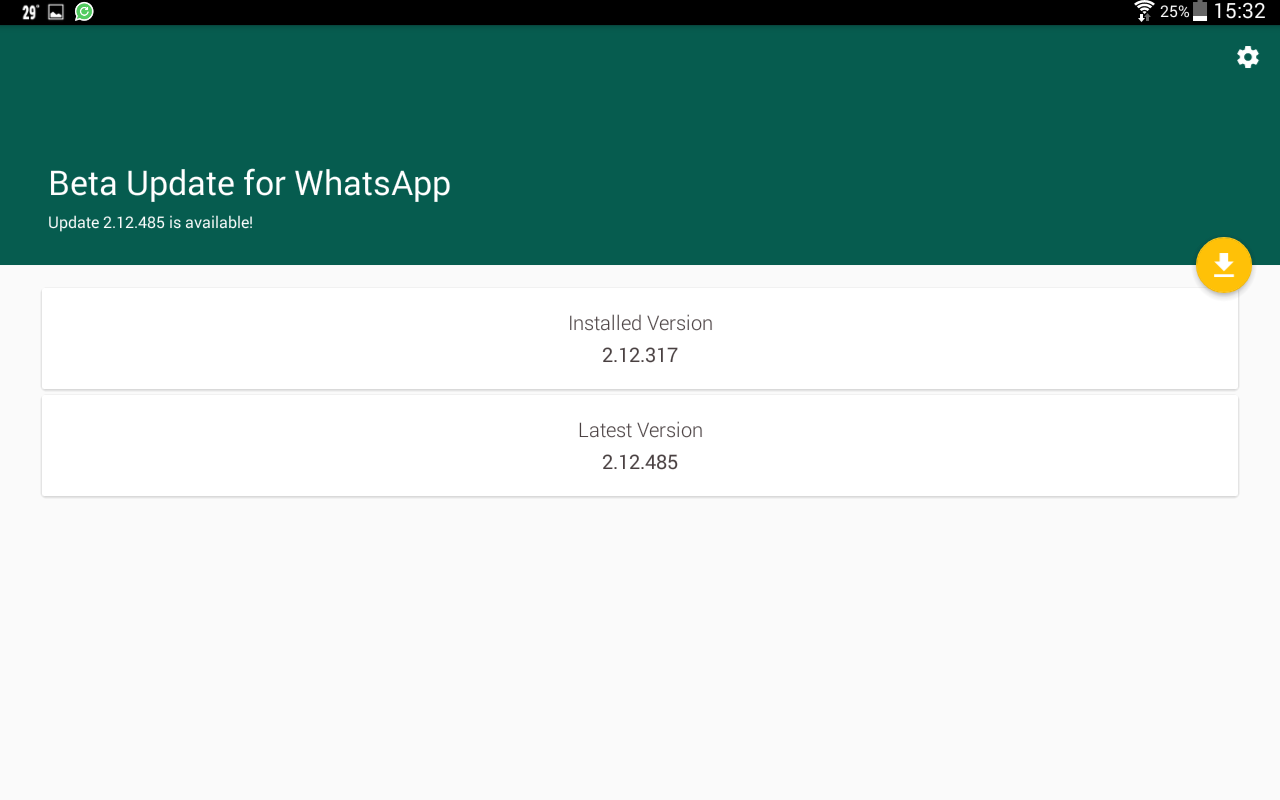Tap the black status bar strip
This screenshot has height=800, width=1280.
640,12
